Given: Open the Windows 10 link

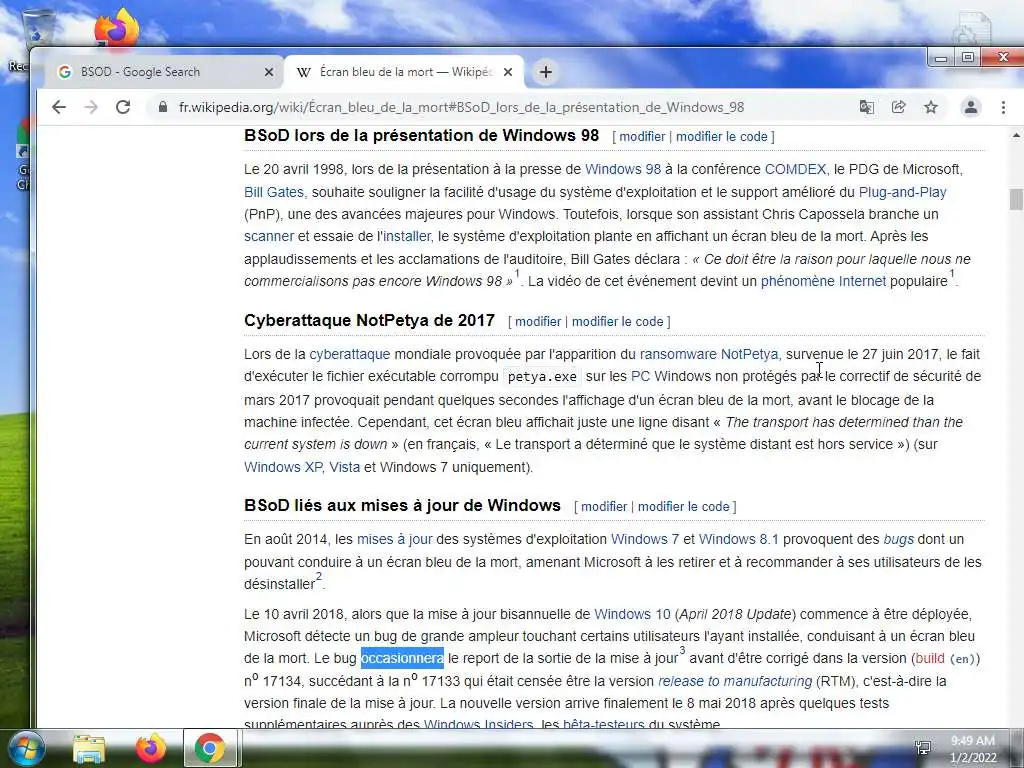Looking at the screenshot, I should coord(632,615).
